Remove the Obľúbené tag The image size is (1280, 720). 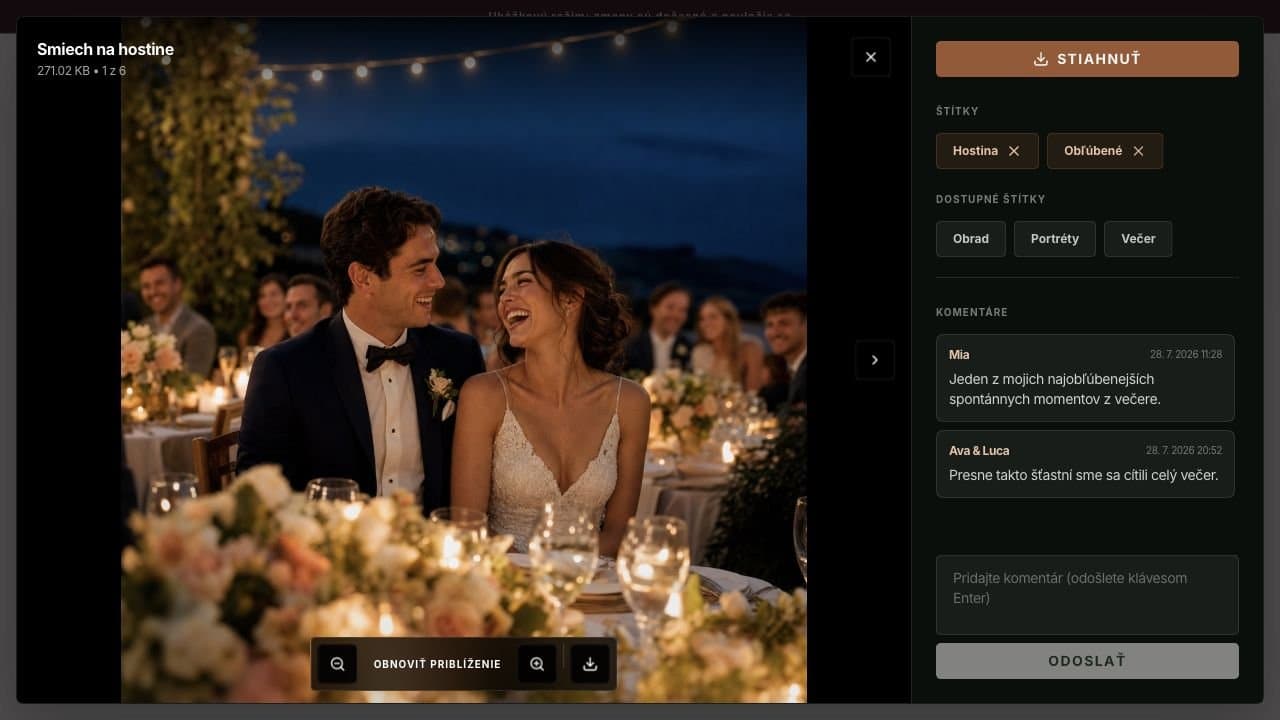click(x=1138, y=151)
